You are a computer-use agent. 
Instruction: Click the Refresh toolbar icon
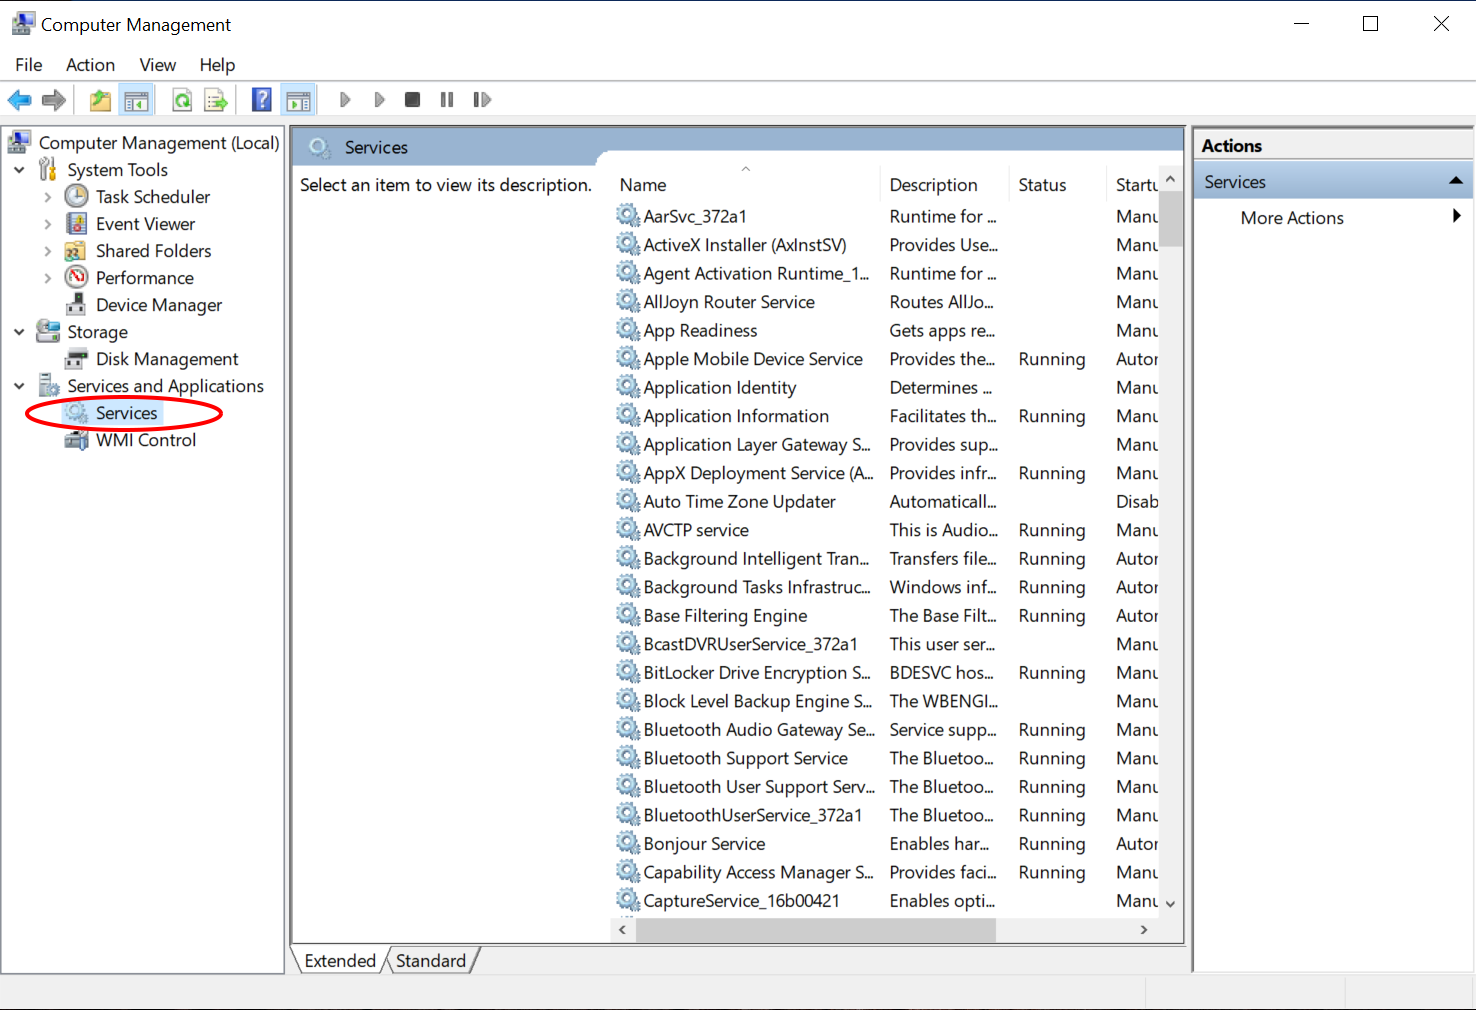pyautogui.click(x=182, y=100)
